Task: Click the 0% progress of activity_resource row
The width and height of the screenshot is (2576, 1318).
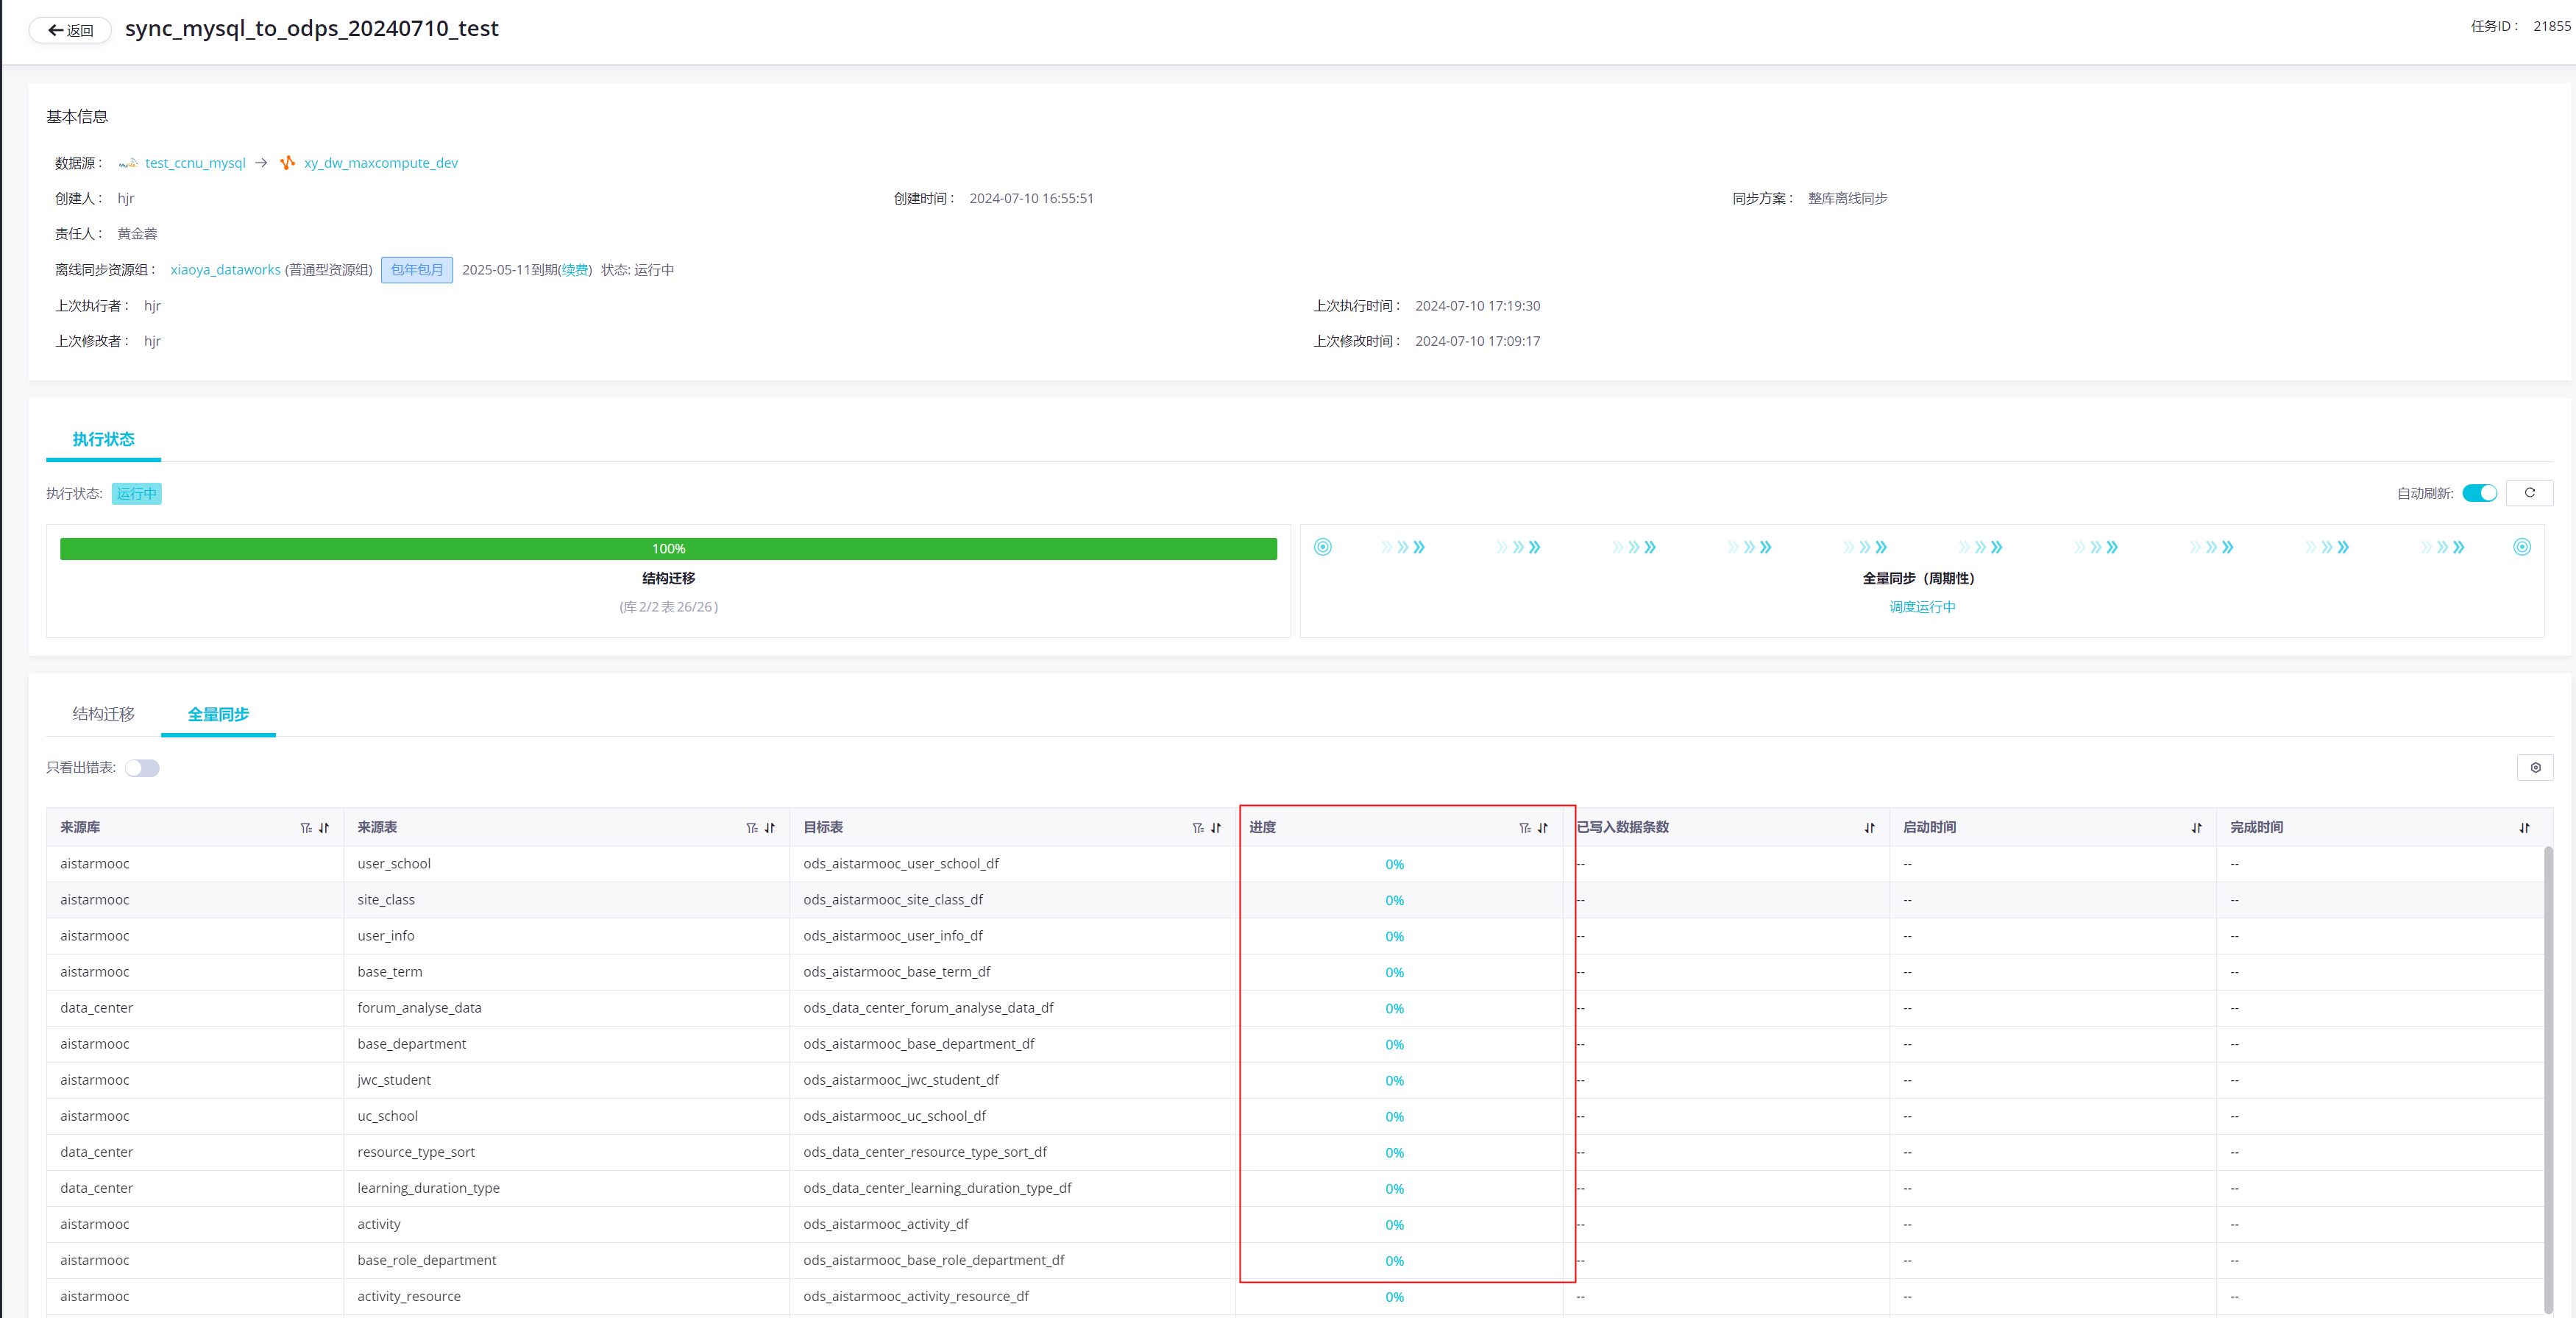Action: (1394, 1297)
